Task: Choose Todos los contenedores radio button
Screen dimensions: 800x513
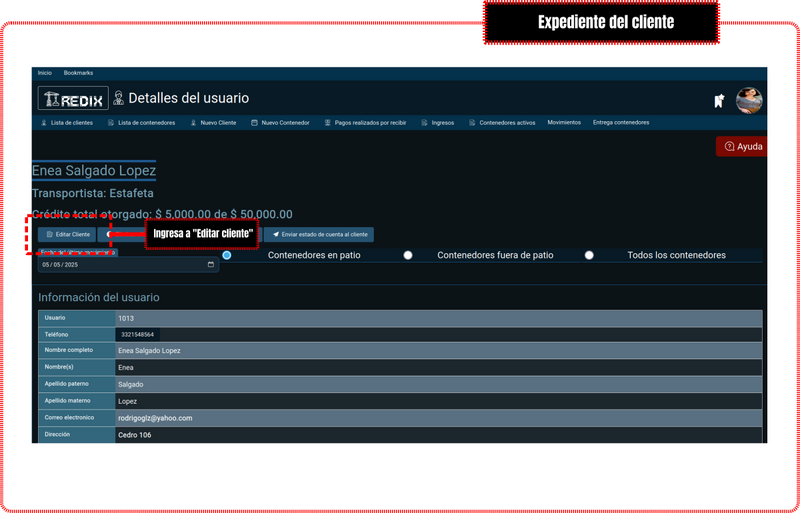Action: point(589,256)
